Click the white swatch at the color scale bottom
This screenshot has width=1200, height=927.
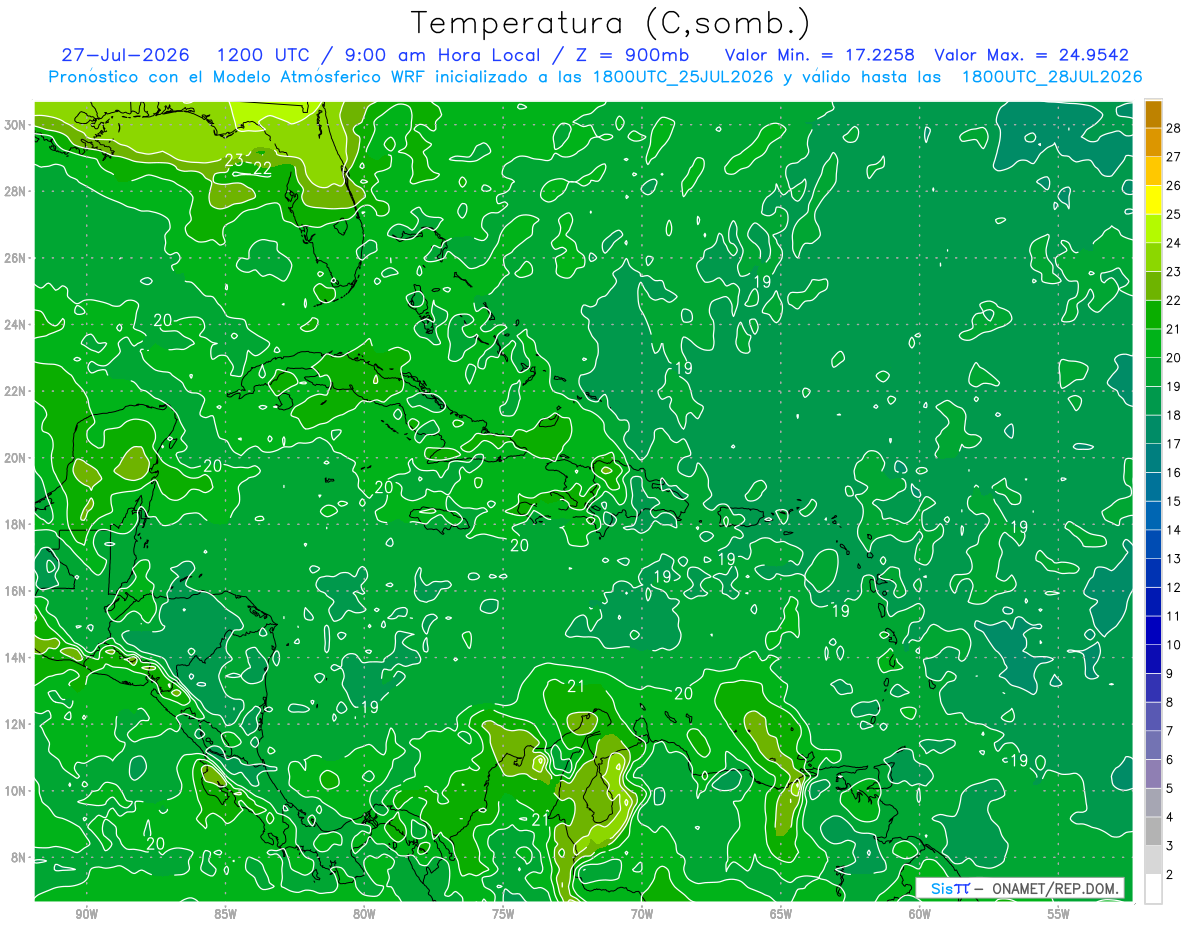tap(1153, 889)
